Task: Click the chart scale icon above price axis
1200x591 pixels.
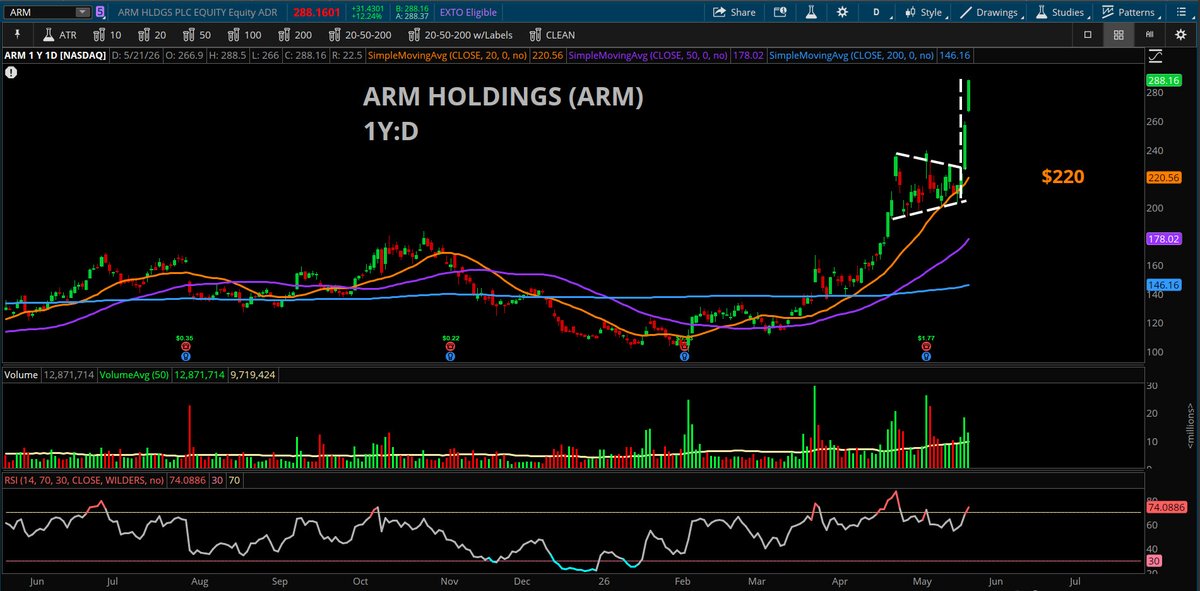Action: click(1155, 57)
